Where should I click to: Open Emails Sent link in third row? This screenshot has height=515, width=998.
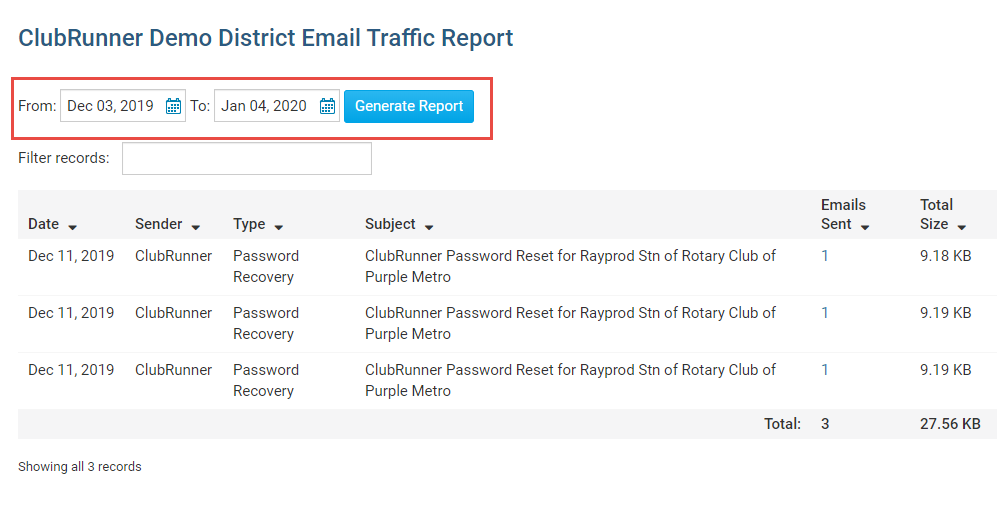tap(825, 370)
